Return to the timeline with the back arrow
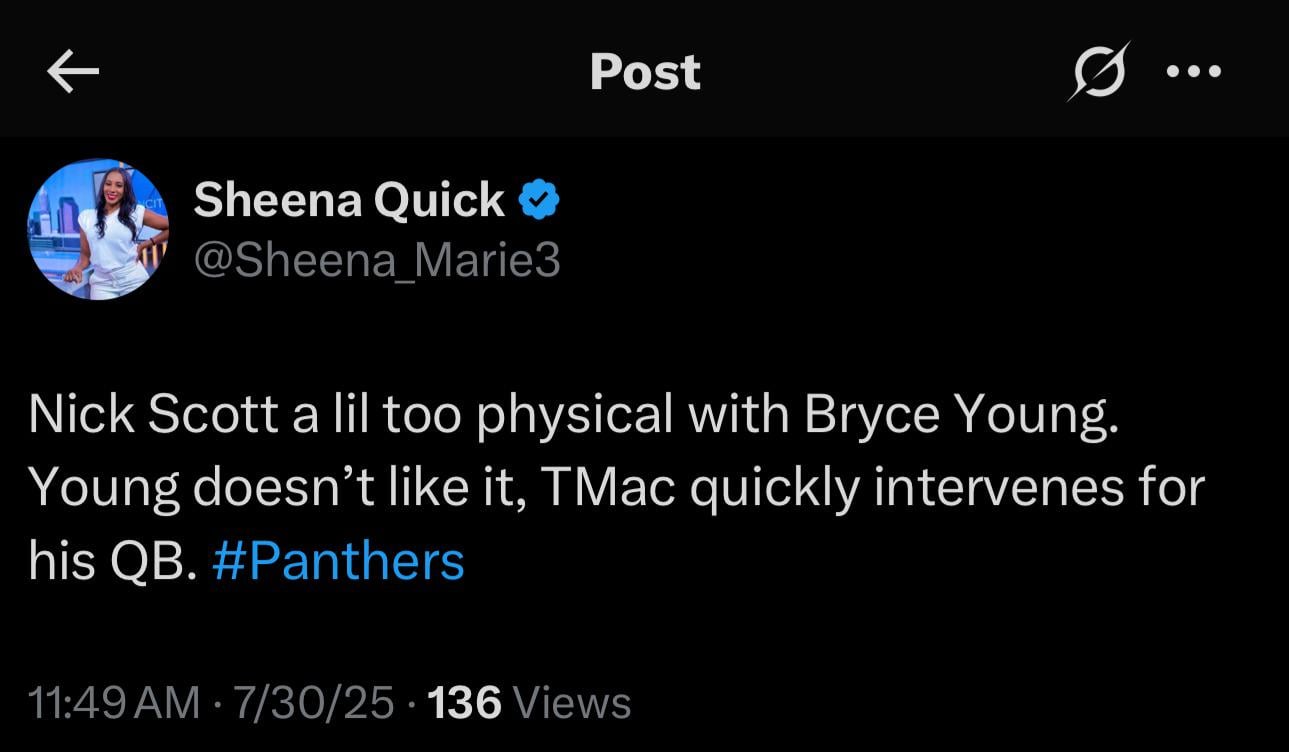Viewport: 1289px width, 752px height. pyautogui.click(x=72, y=70)
